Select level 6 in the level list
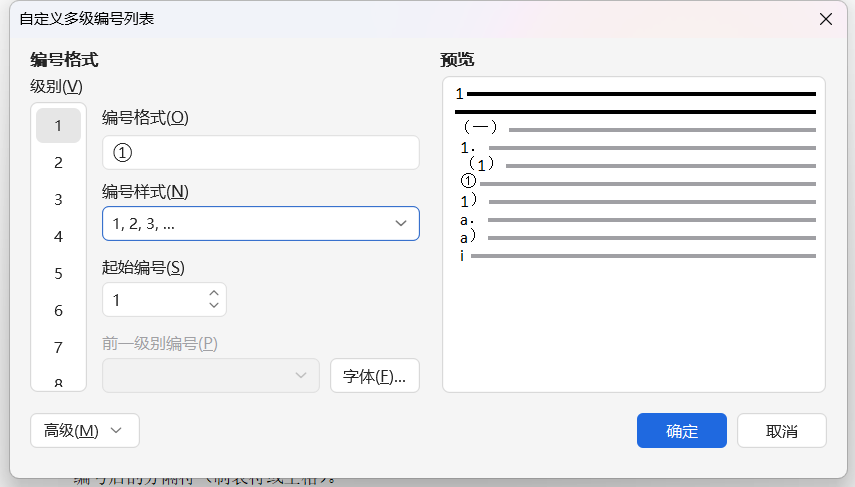 click(x=58, y=311)
